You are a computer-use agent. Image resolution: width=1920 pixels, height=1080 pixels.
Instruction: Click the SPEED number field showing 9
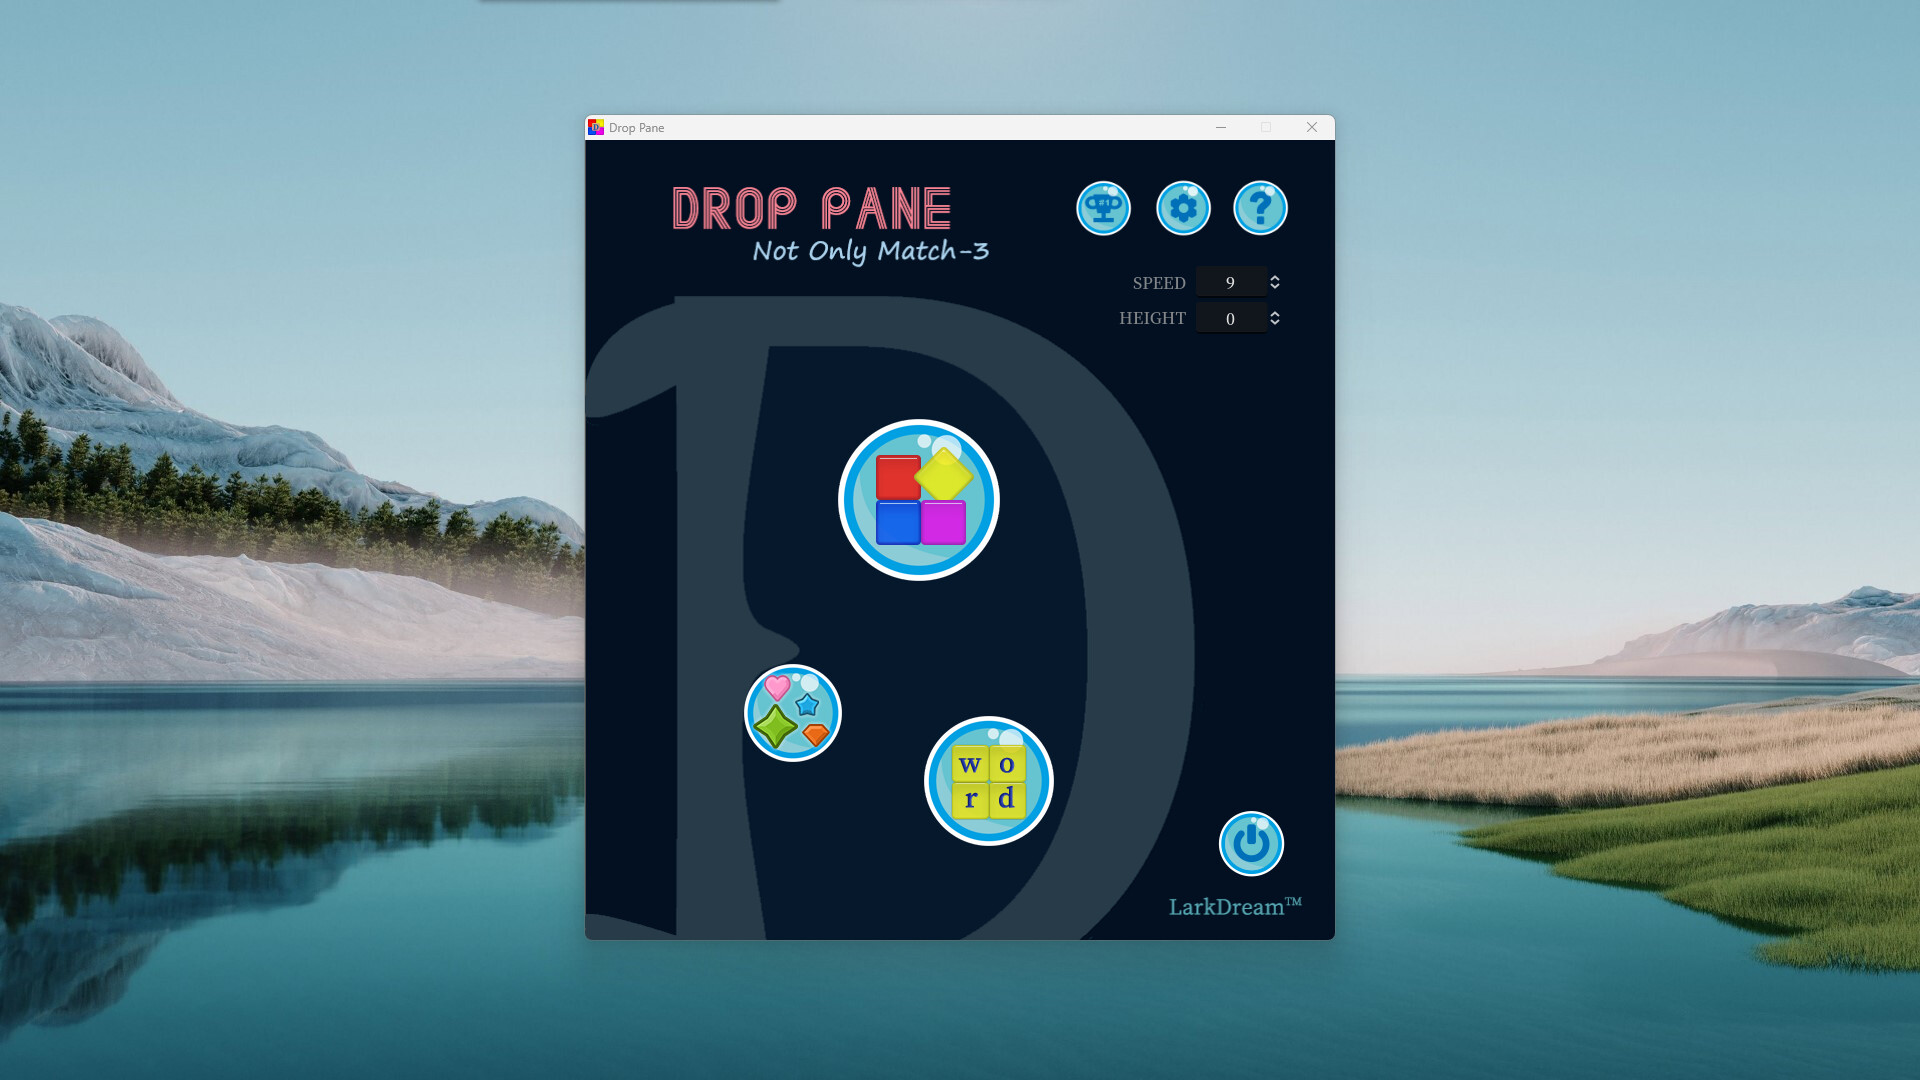tap(1230, 281)
